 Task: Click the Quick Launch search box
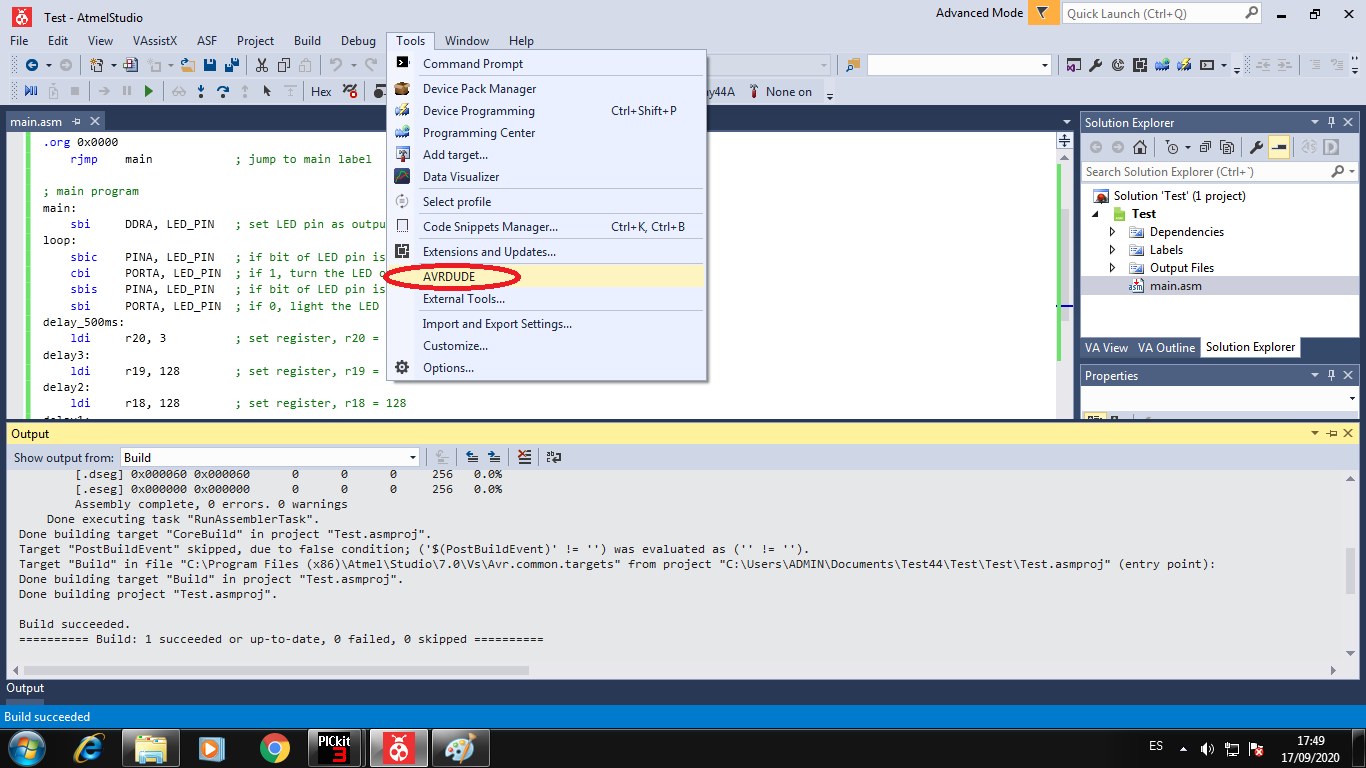(1161, 14)
